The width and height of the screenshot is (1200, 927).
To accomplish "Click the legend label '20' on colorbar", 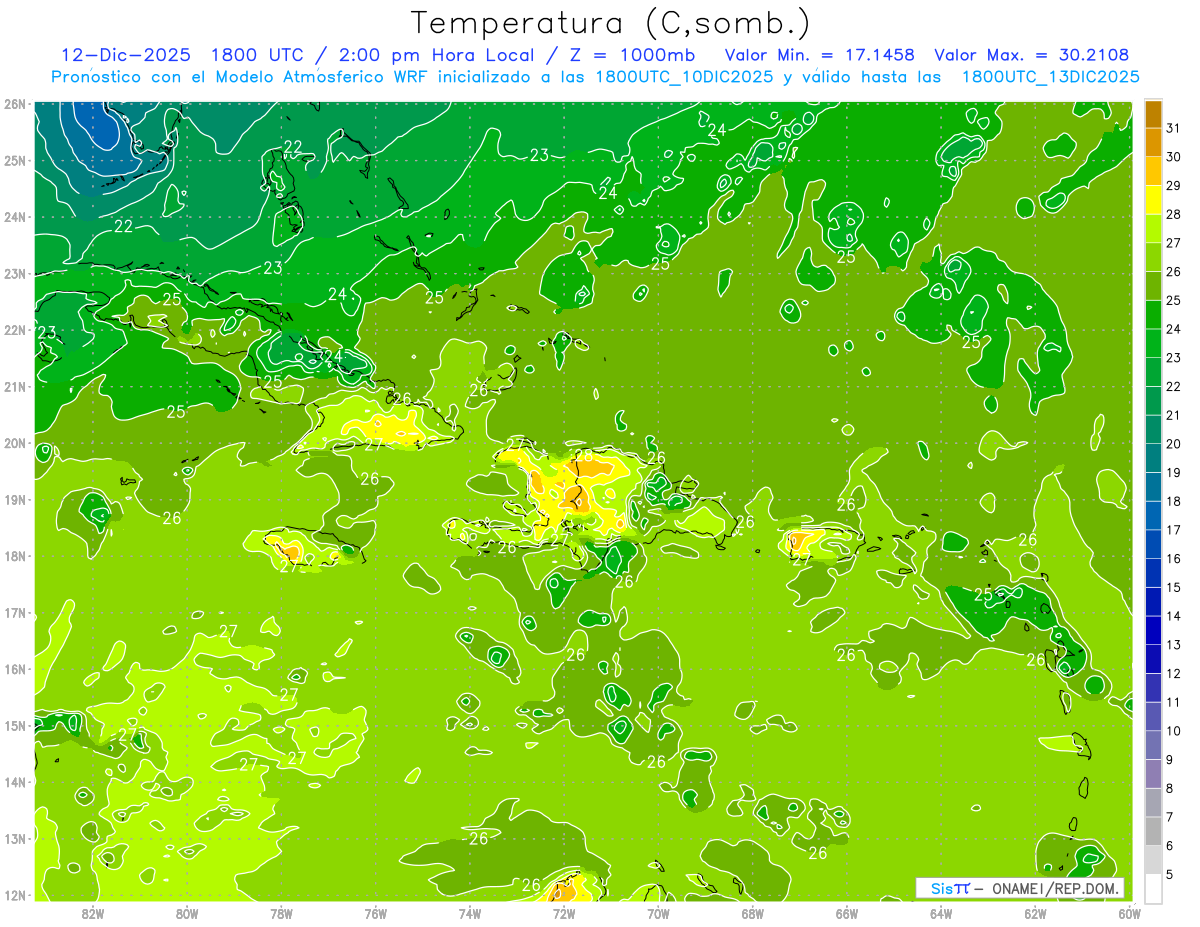I will 1174,444.
